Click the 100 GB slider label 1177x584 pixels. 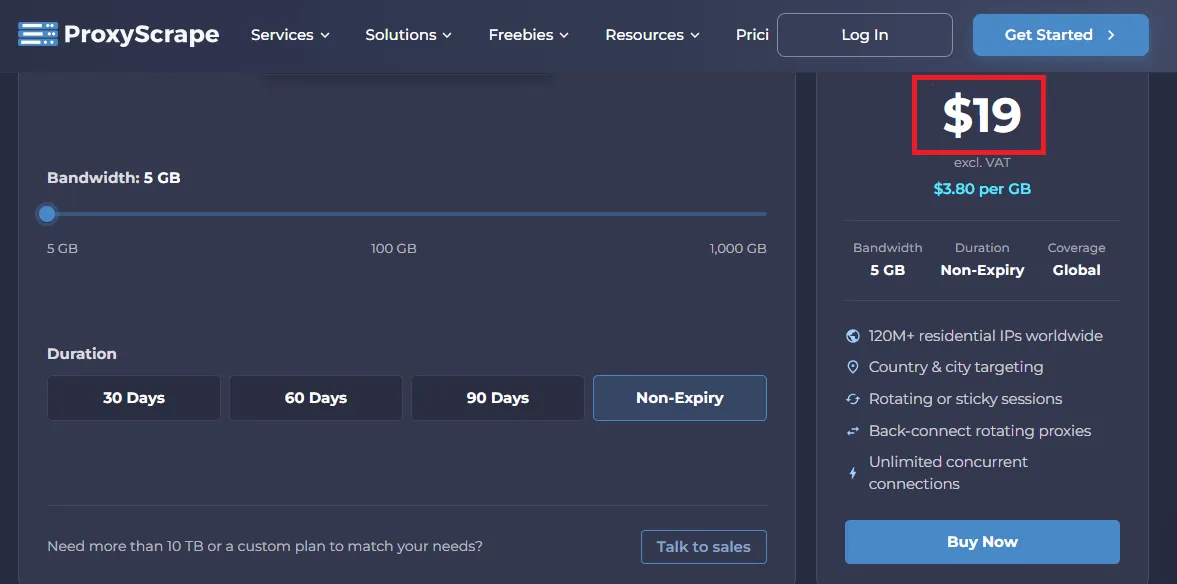pyautogui.click(x=393, y=248)
